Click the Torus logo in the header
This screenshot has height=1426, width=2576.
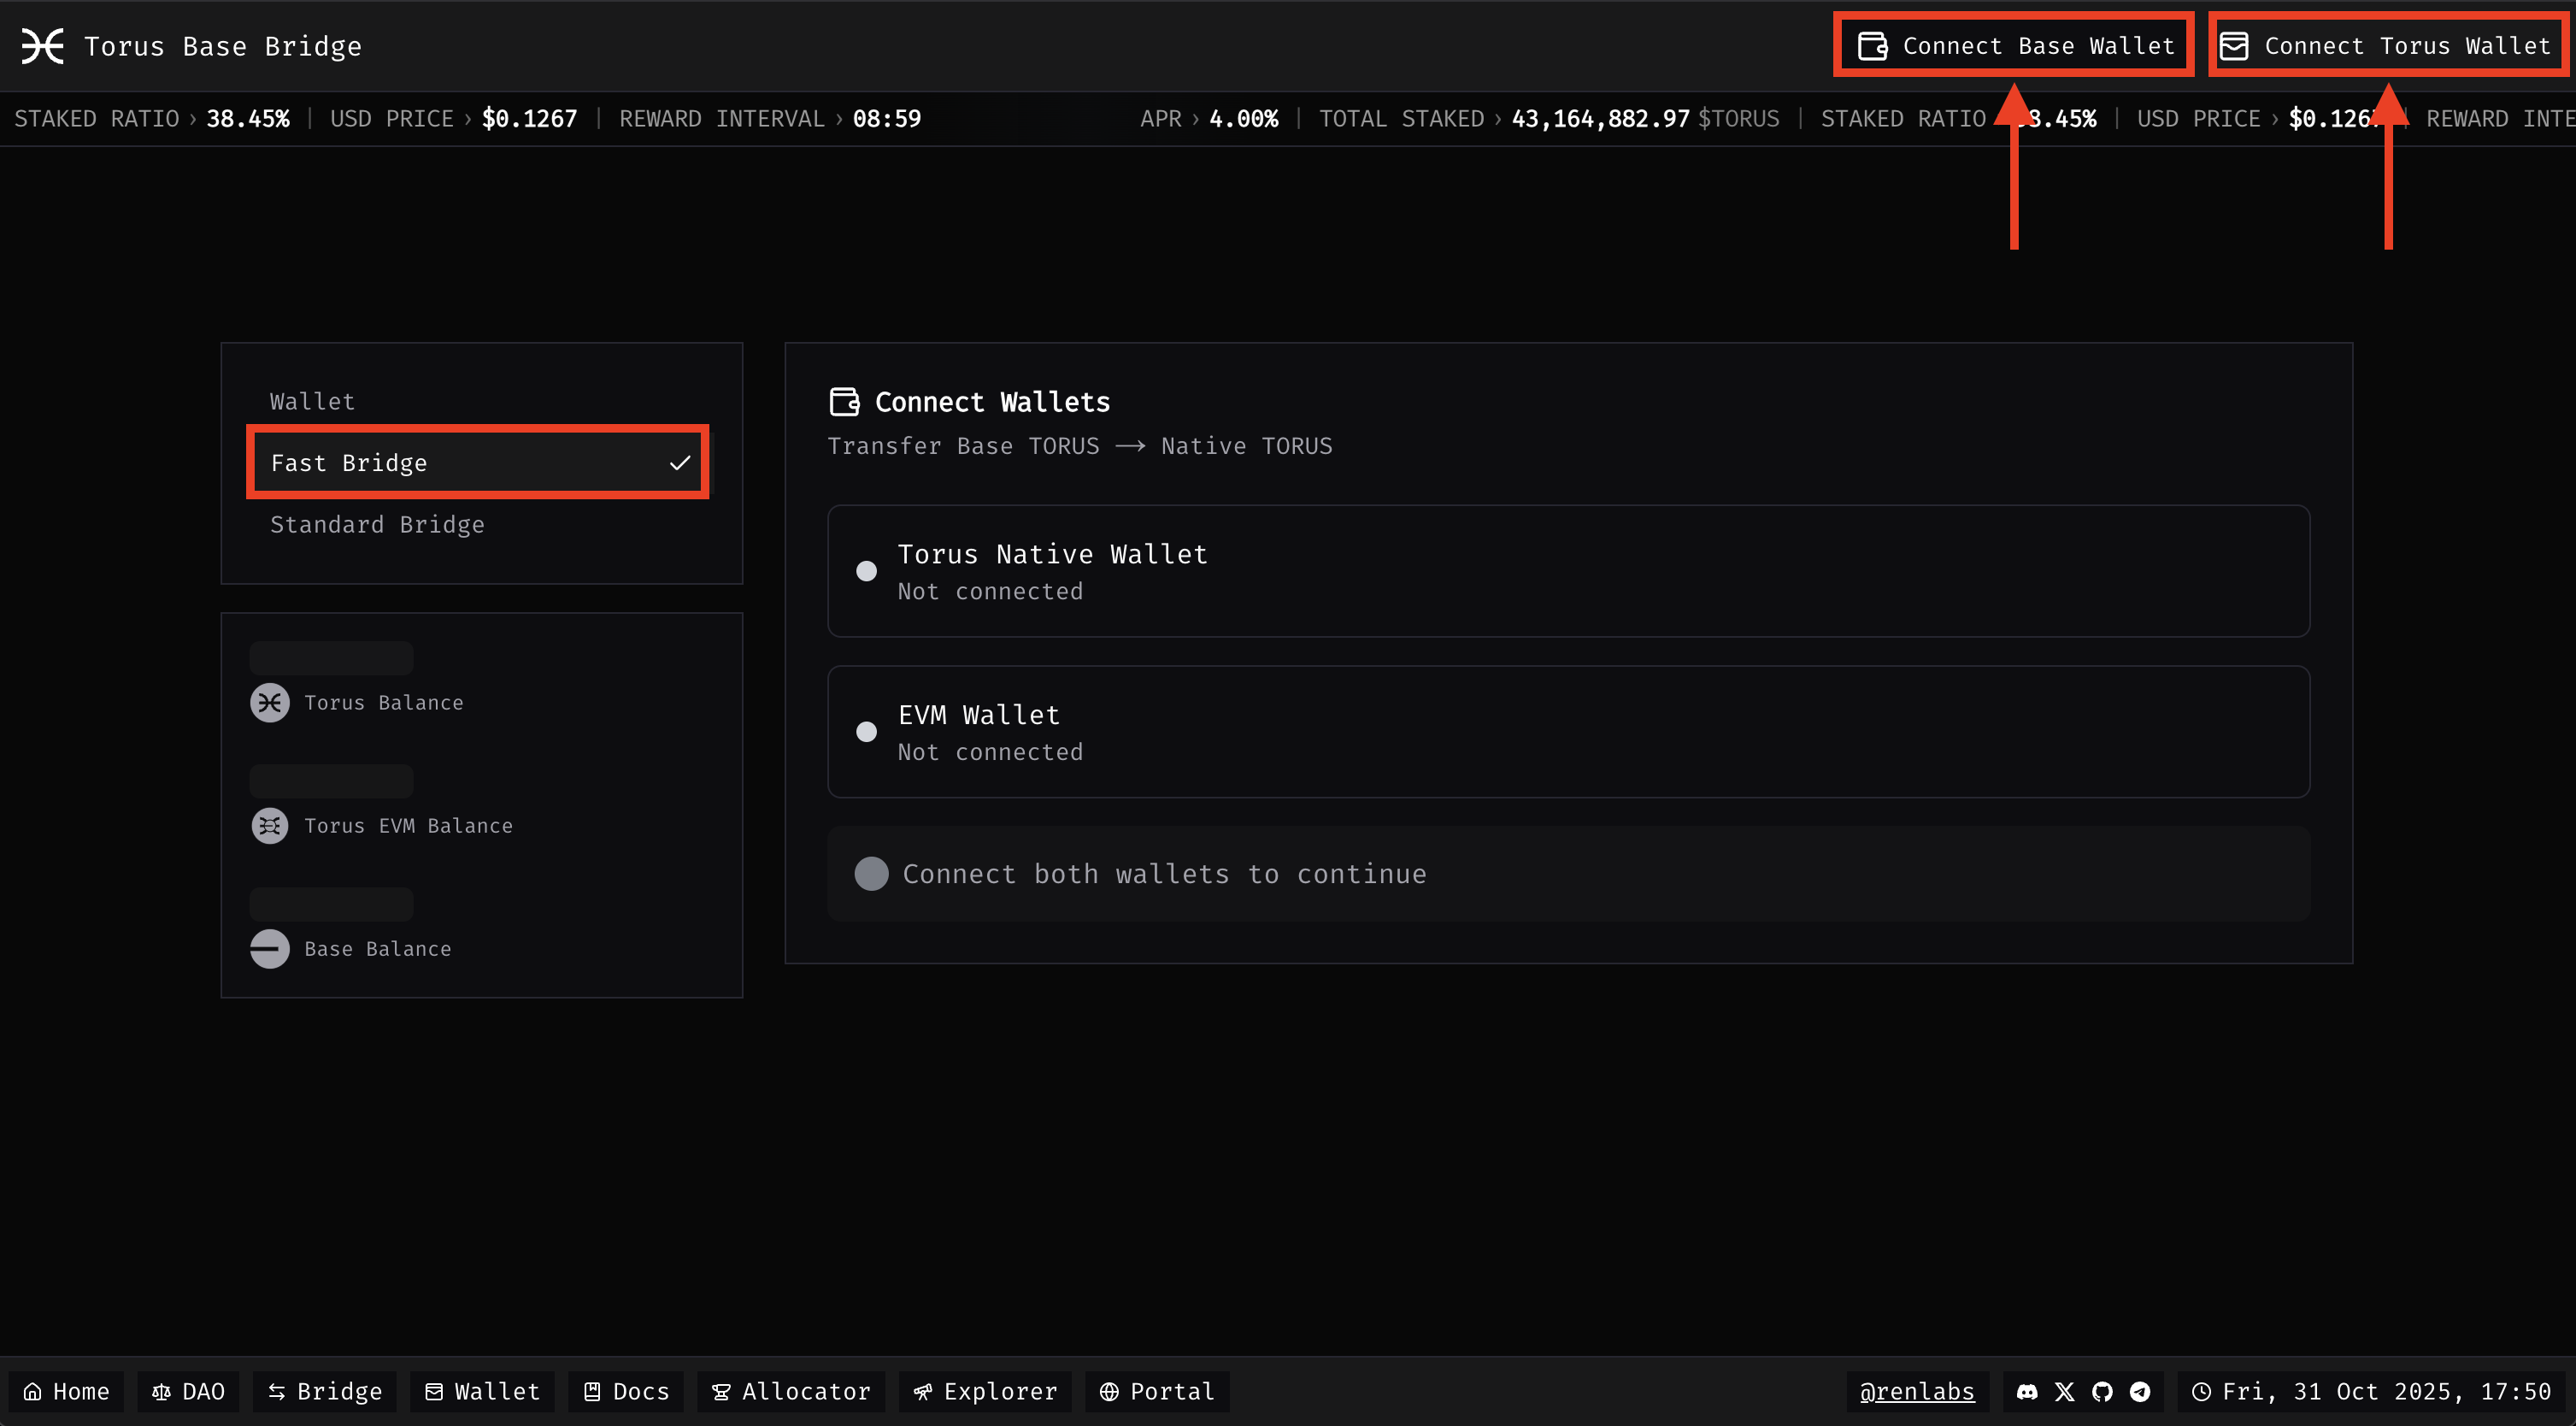click(43, 46)
